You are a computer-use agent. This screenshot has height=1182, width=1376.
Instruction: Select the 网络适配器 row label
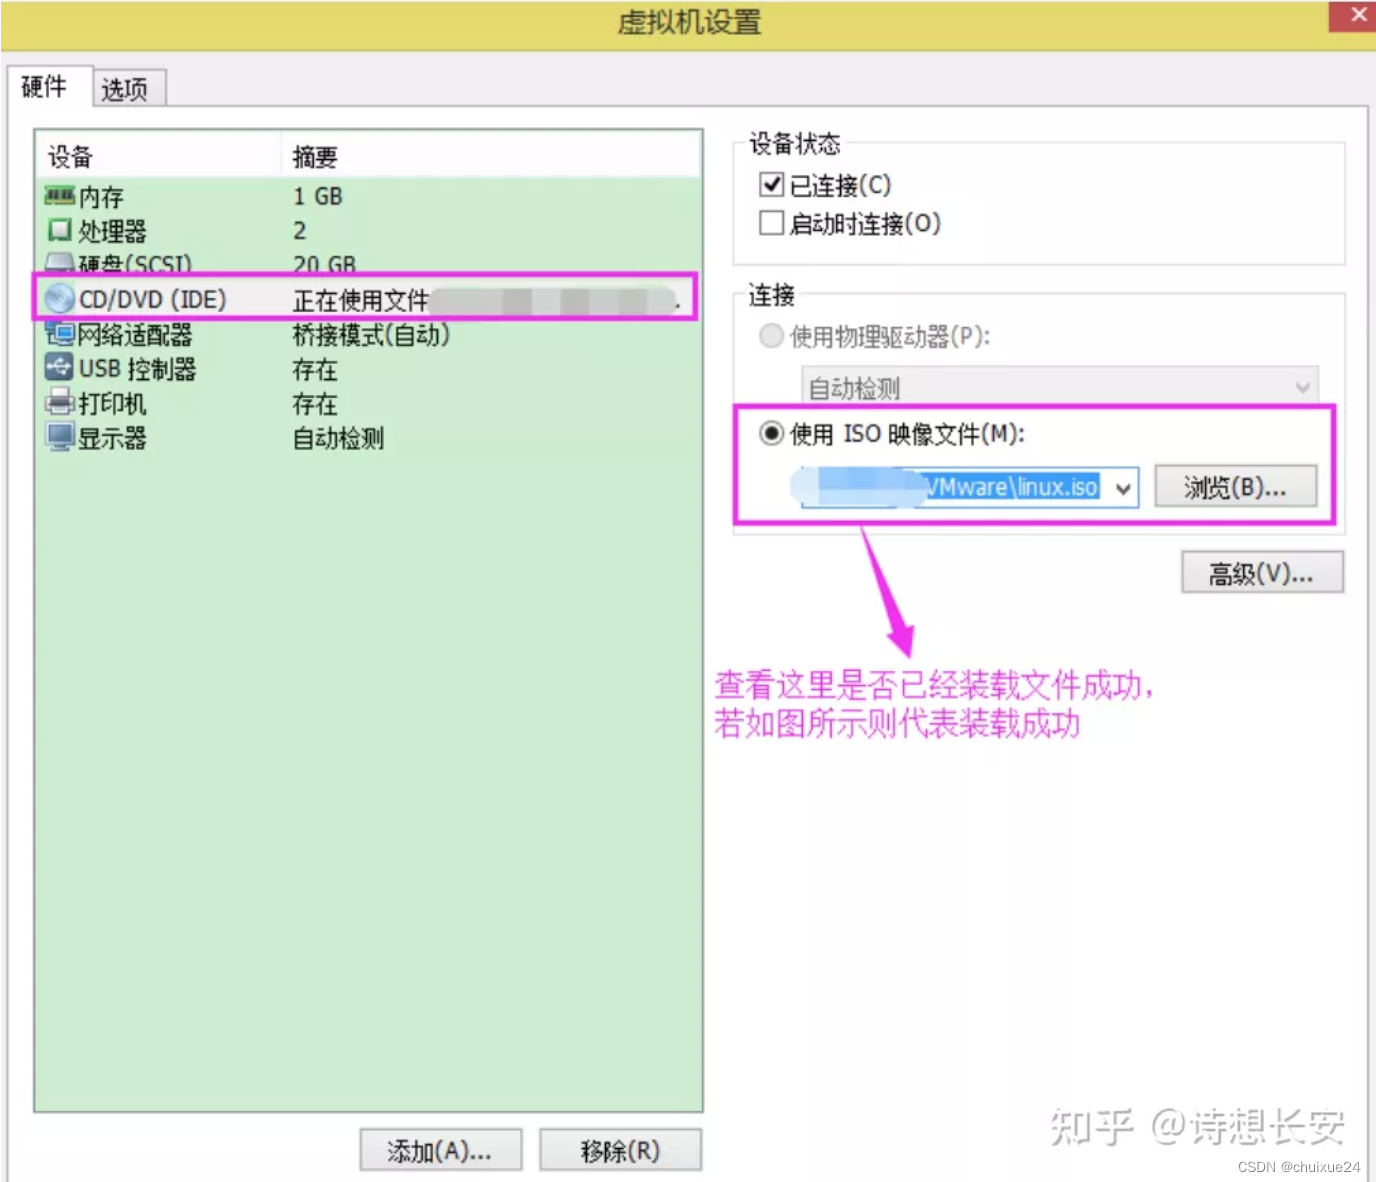(x=135, y=334)
